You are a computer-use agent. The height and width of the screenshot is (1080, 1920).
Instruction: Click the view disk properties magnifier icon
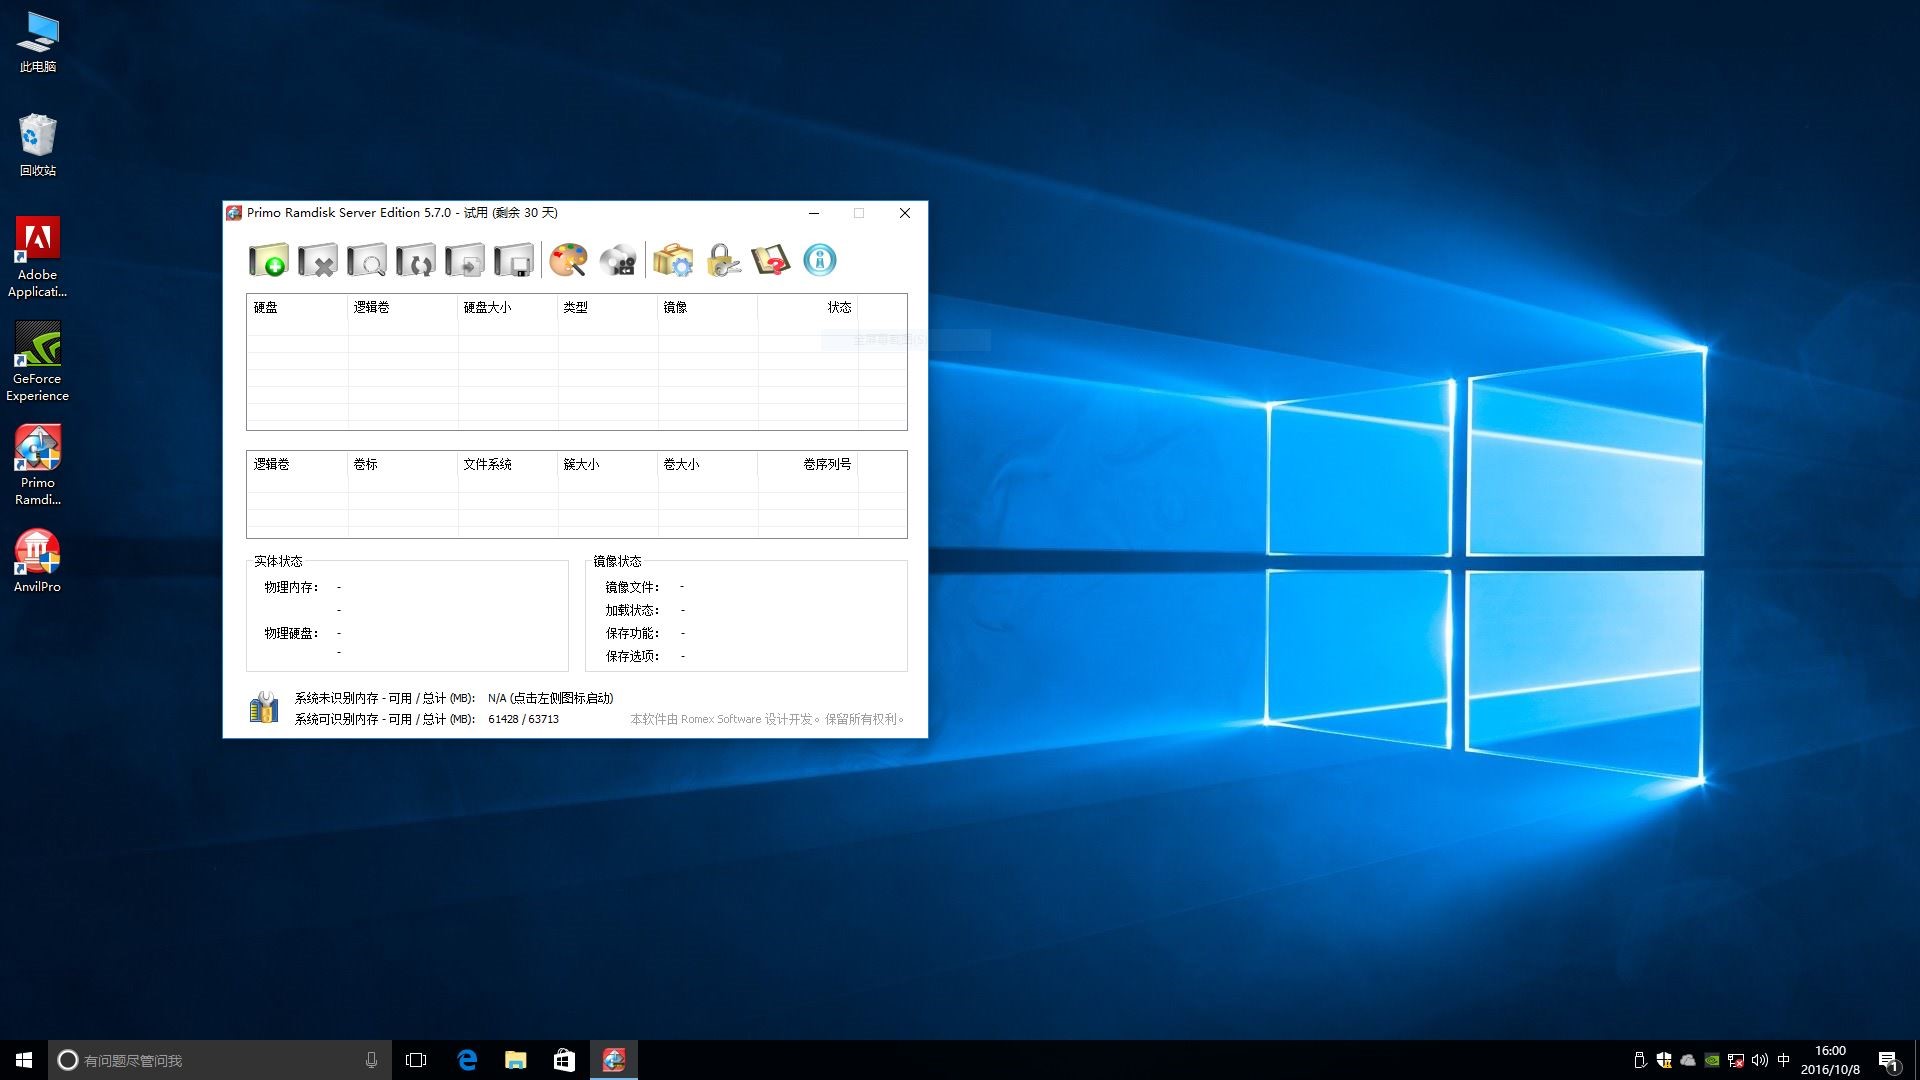[367, 261]
